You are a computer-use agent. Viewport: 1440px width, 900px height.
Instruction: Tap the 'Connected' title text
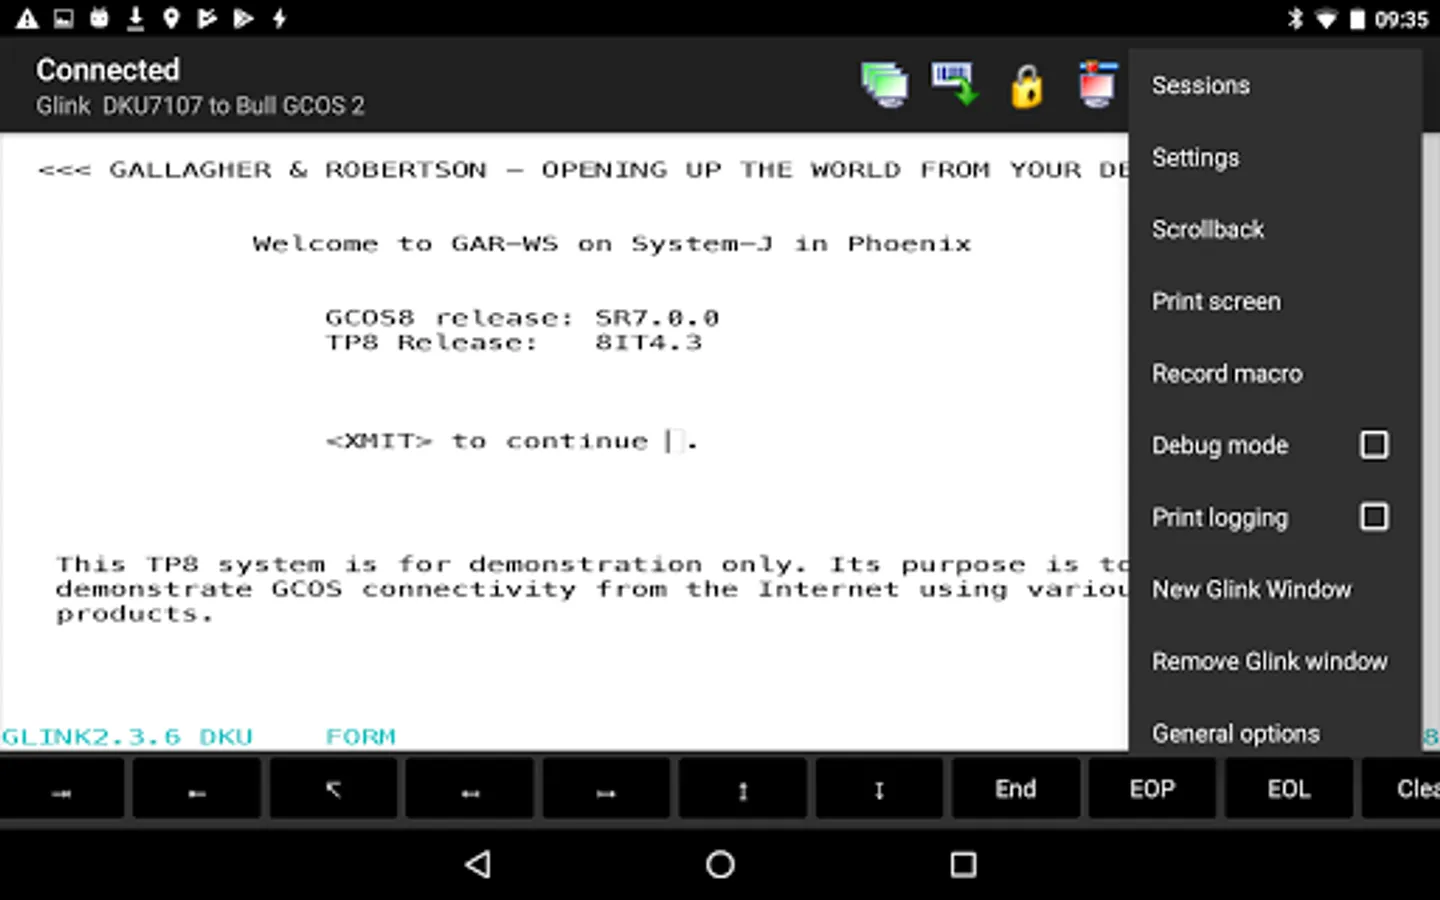(x=108, y=70)
